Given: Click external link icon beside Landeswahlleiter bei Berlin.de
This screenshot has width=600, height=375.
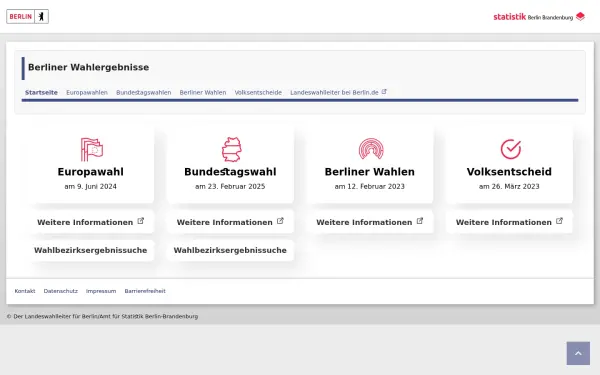Looking at the screenshot, I should tap(384, 92).
